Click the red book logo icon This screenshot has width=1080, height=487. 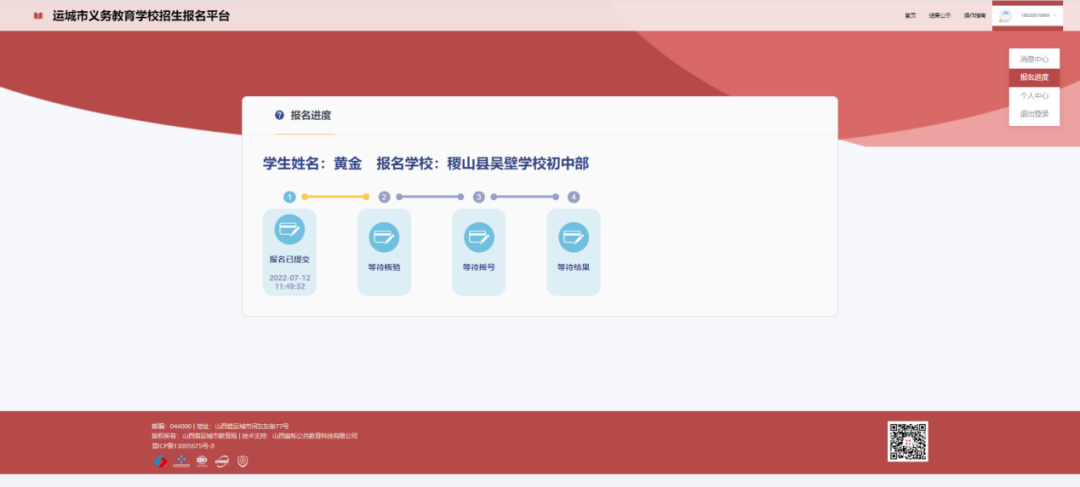pyautogui.click(x=38, y=16)
